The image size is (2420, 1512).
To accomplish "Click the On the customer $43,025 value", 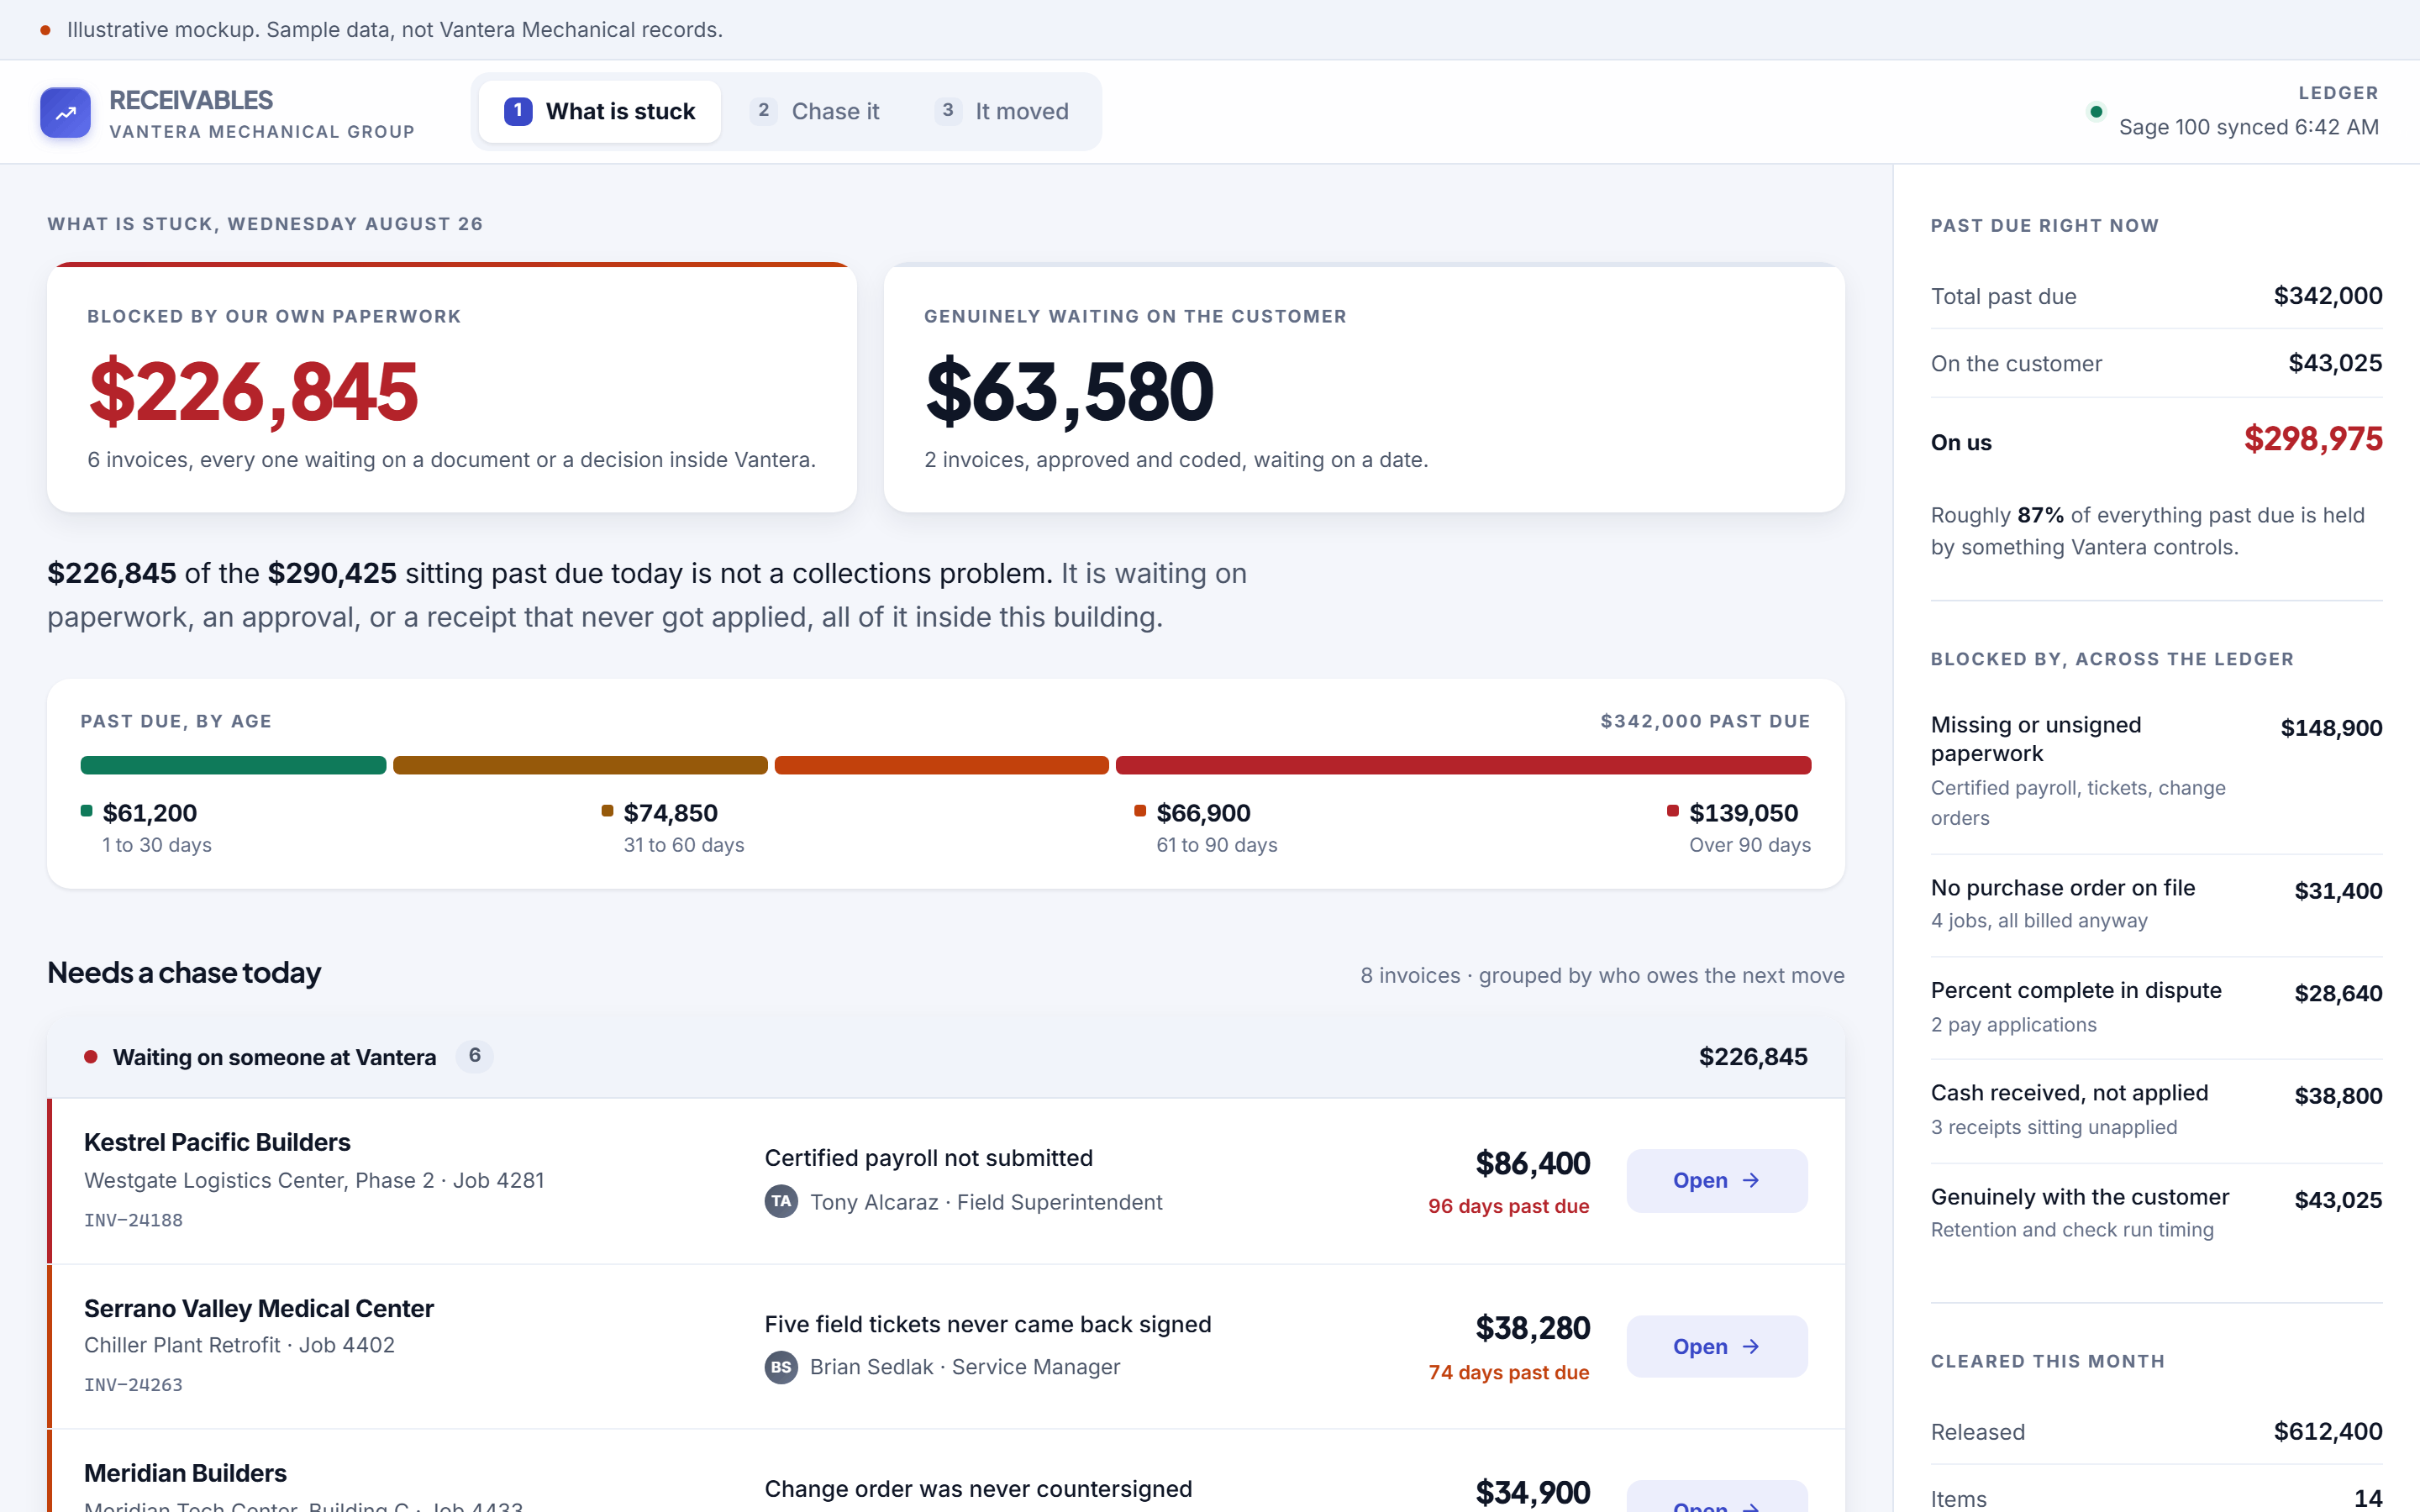I will pos(2335,363).
